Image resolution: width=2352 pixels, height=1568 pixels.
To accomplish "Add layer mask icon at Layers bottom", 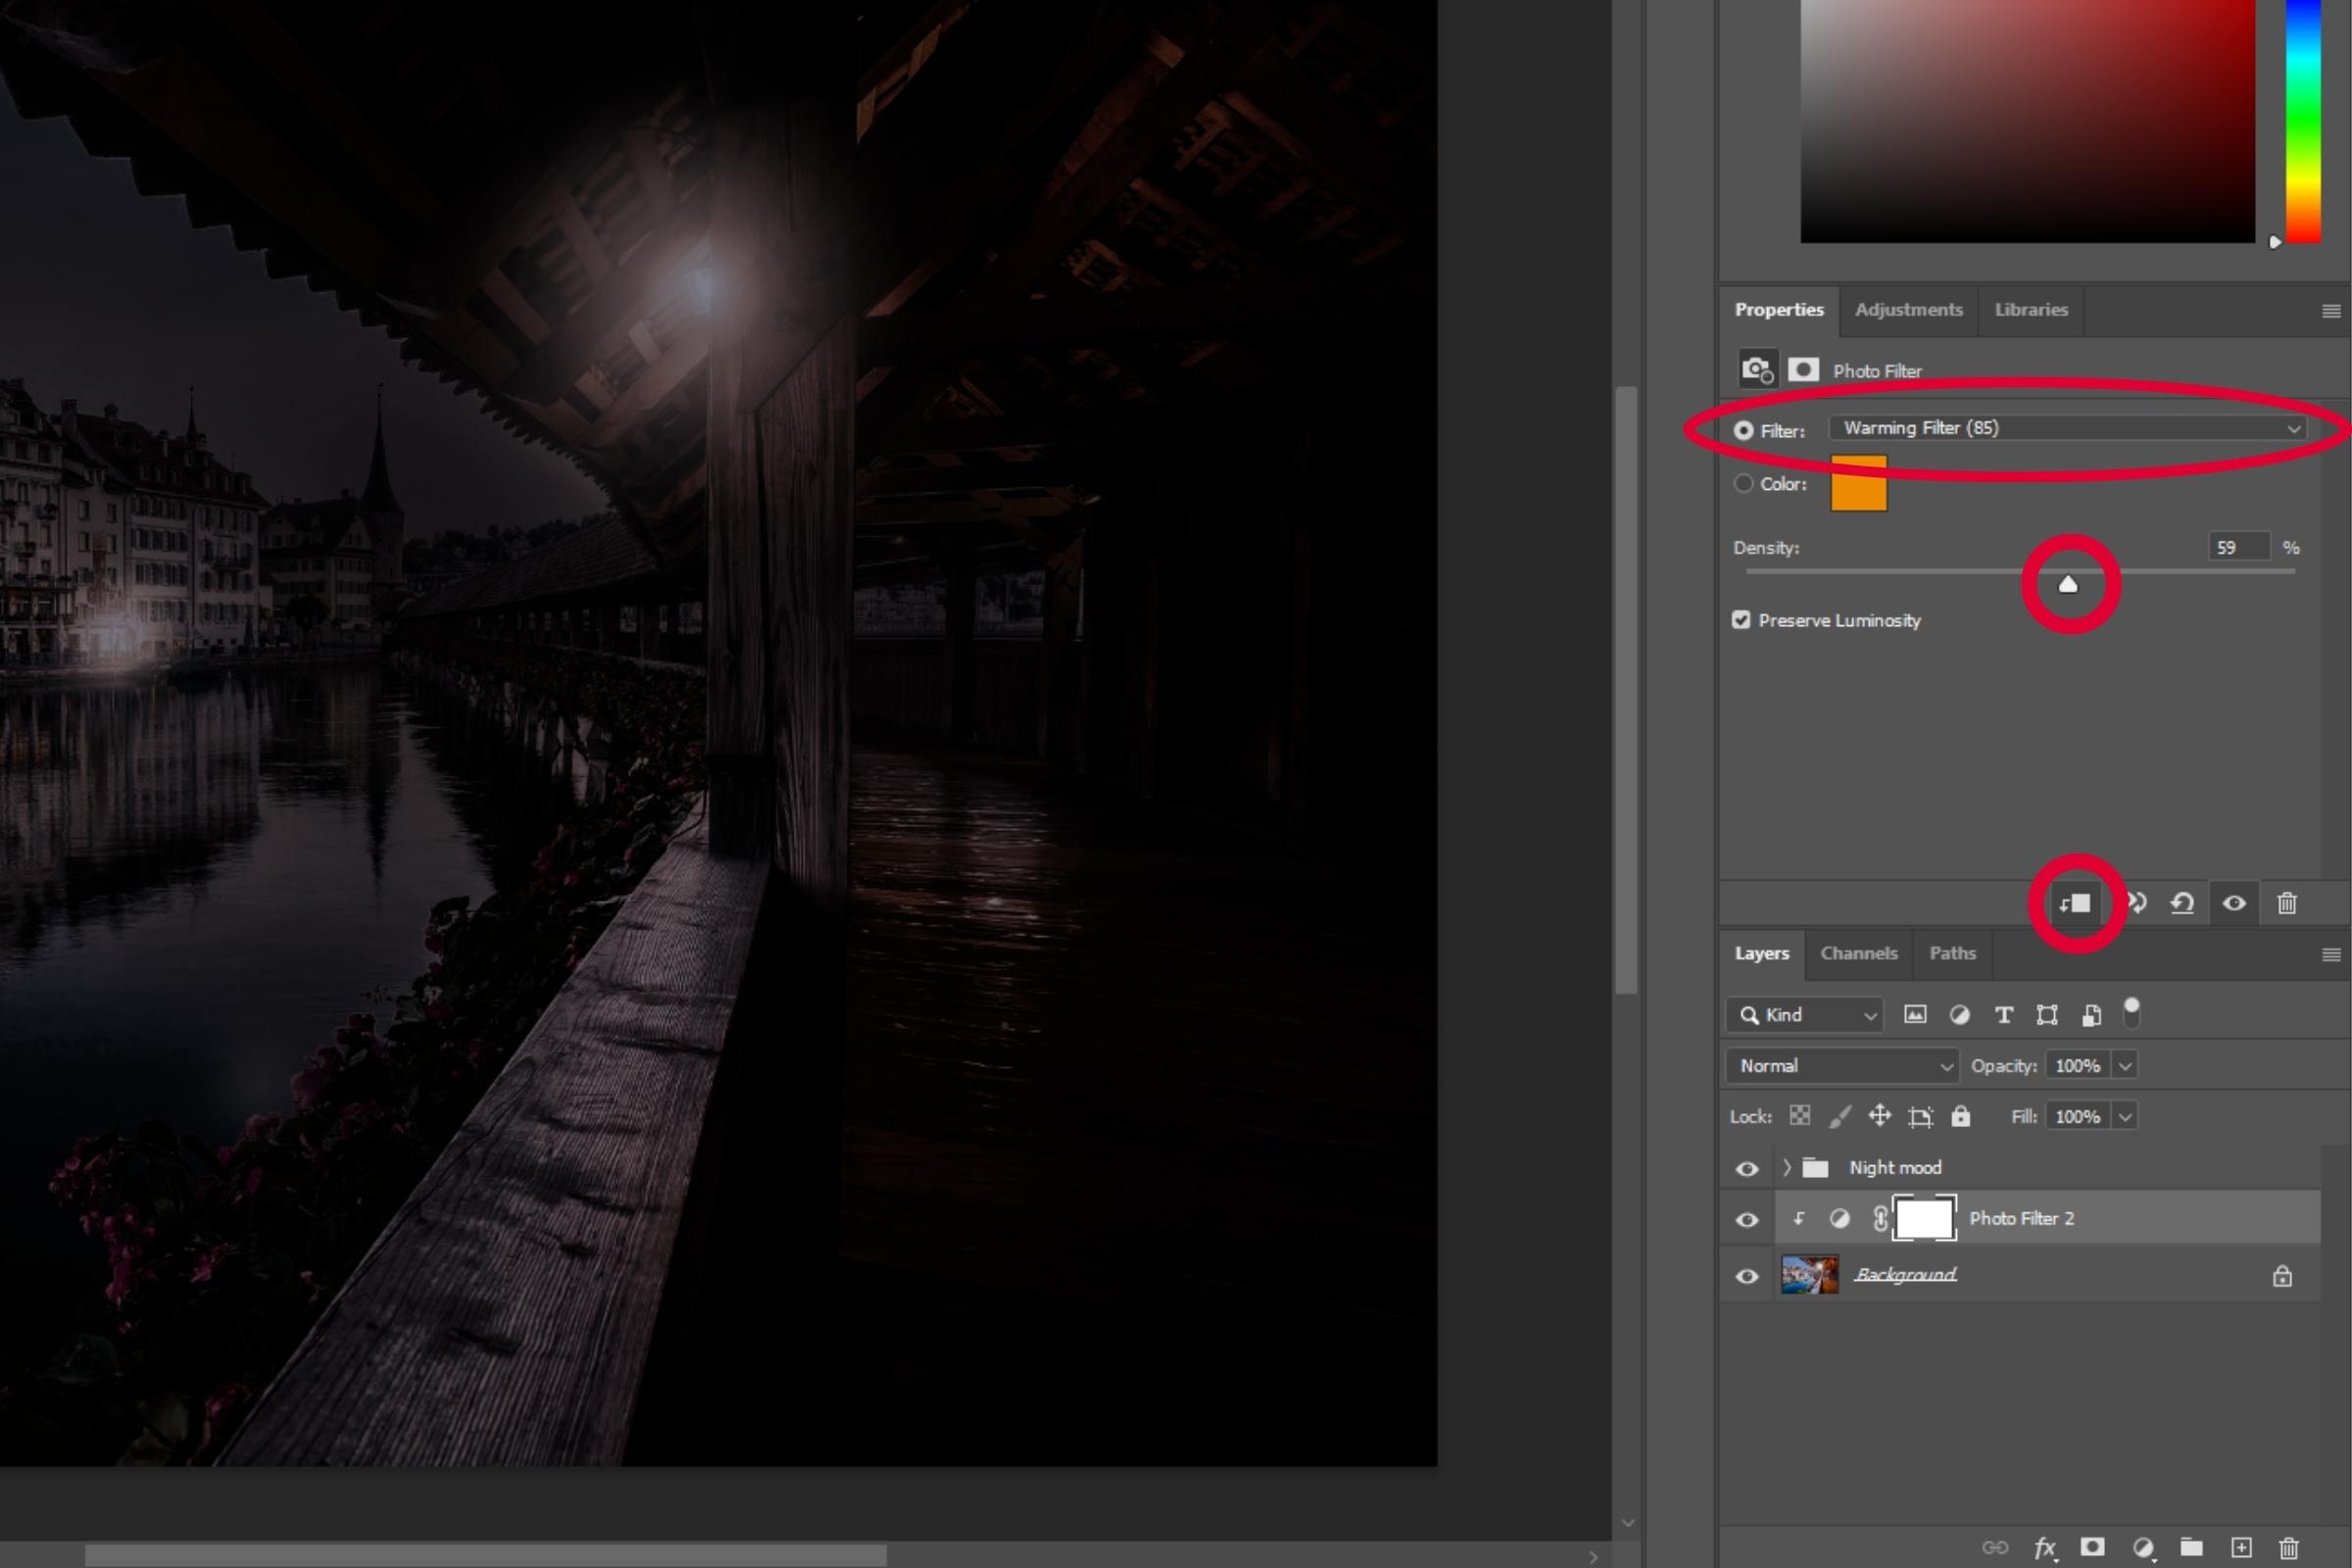I will (2092, 1548).
